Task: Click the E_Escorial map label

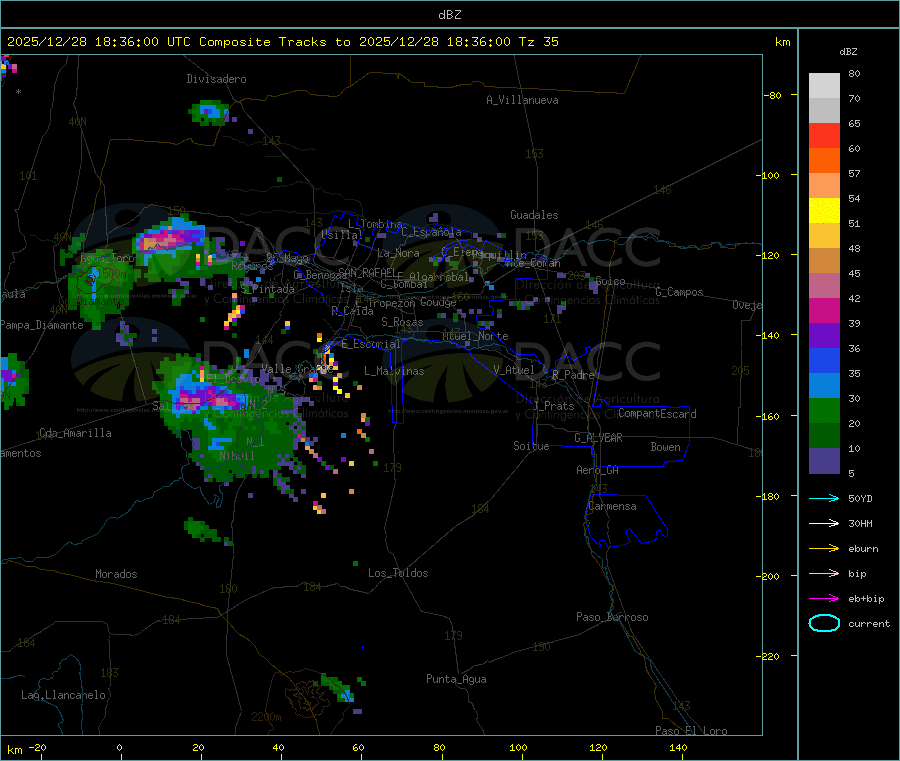Action: pos(371,344)
